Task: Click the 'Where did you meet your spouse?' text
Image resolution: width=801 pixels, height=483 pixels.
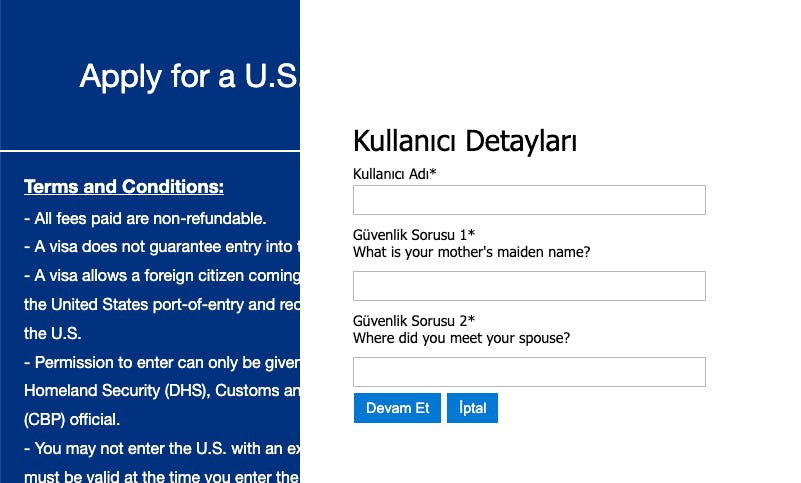Action: click(x=461, y=338)
